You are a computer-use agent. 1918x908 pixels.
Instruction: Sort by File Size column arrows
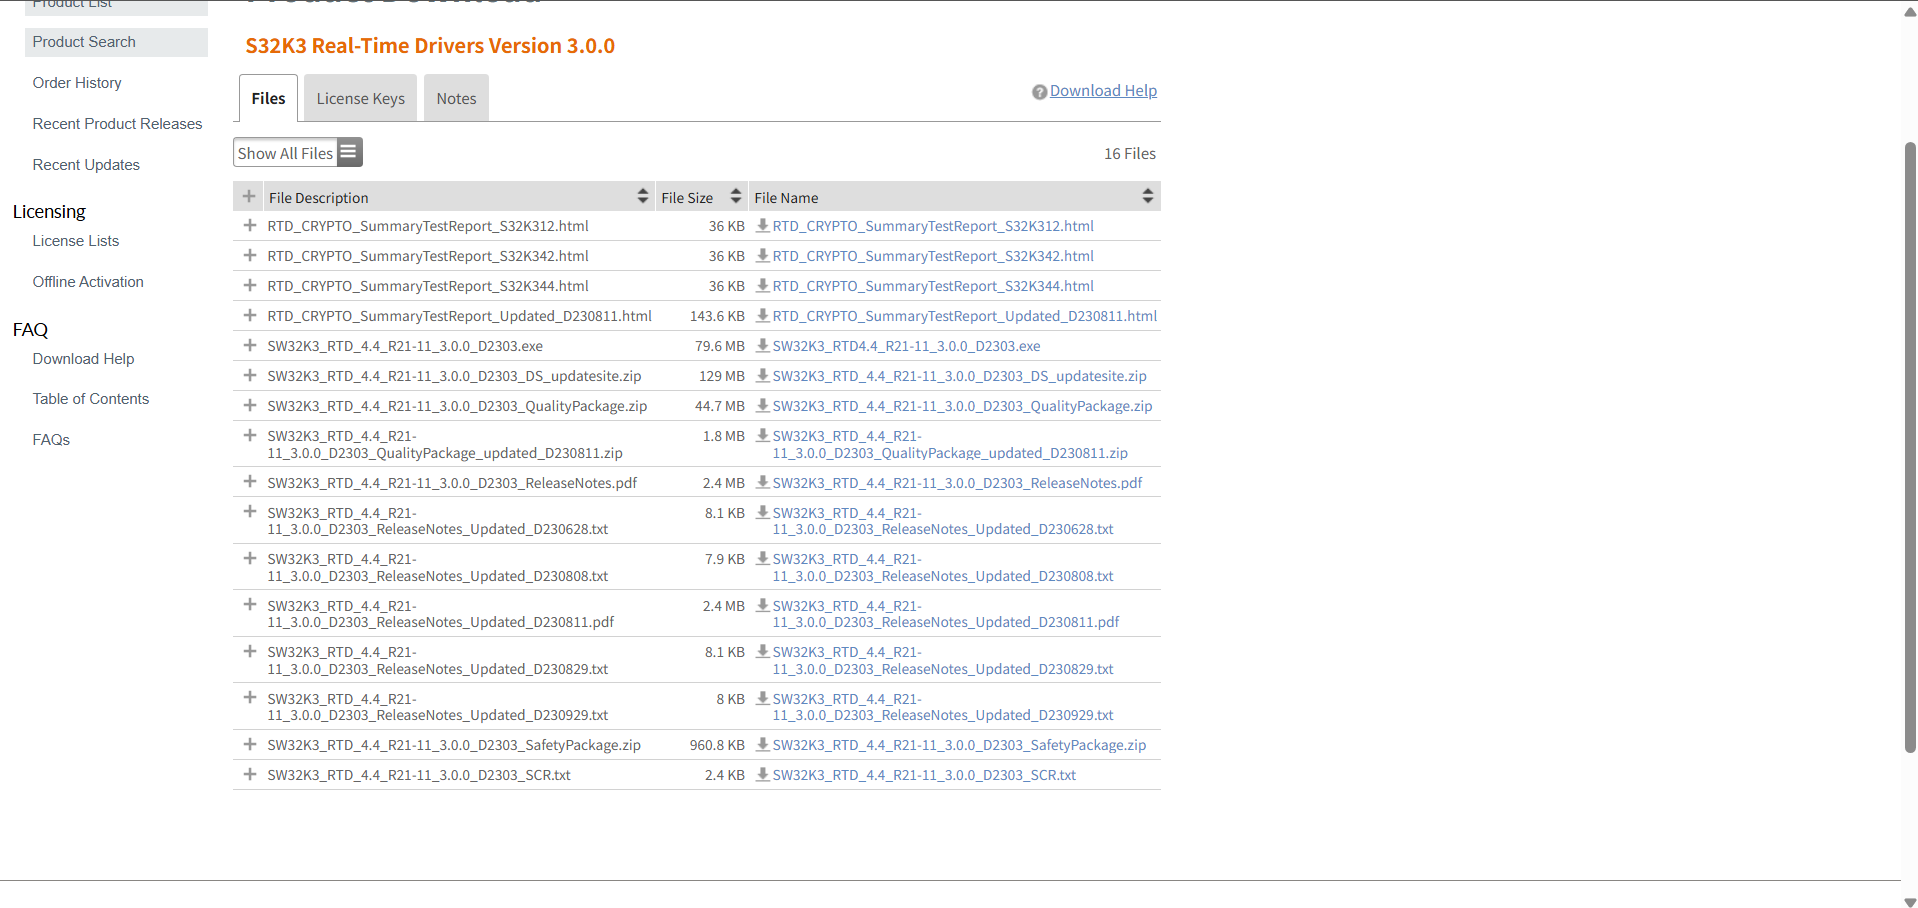pyautogui.click(x=736, y=196)
